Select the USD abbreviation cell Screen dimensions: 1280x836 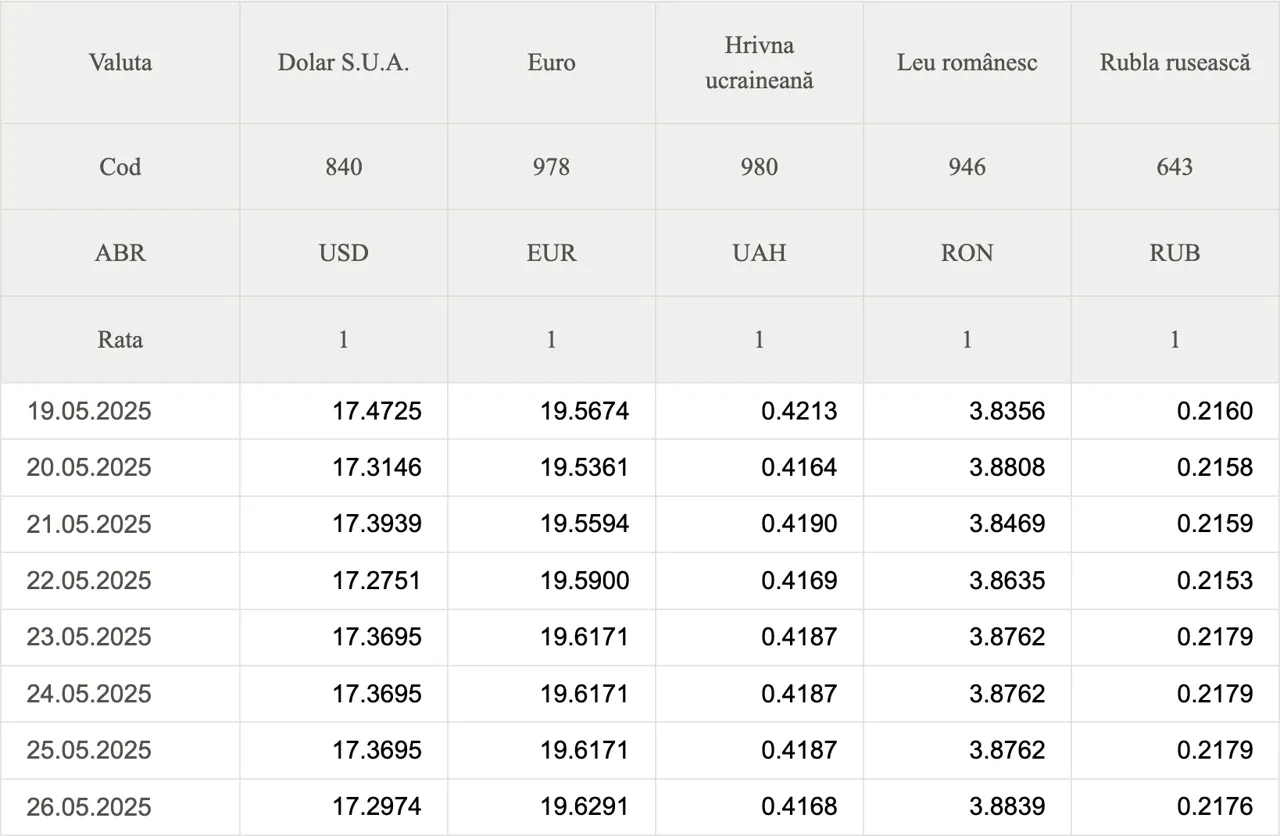point(343,253)
